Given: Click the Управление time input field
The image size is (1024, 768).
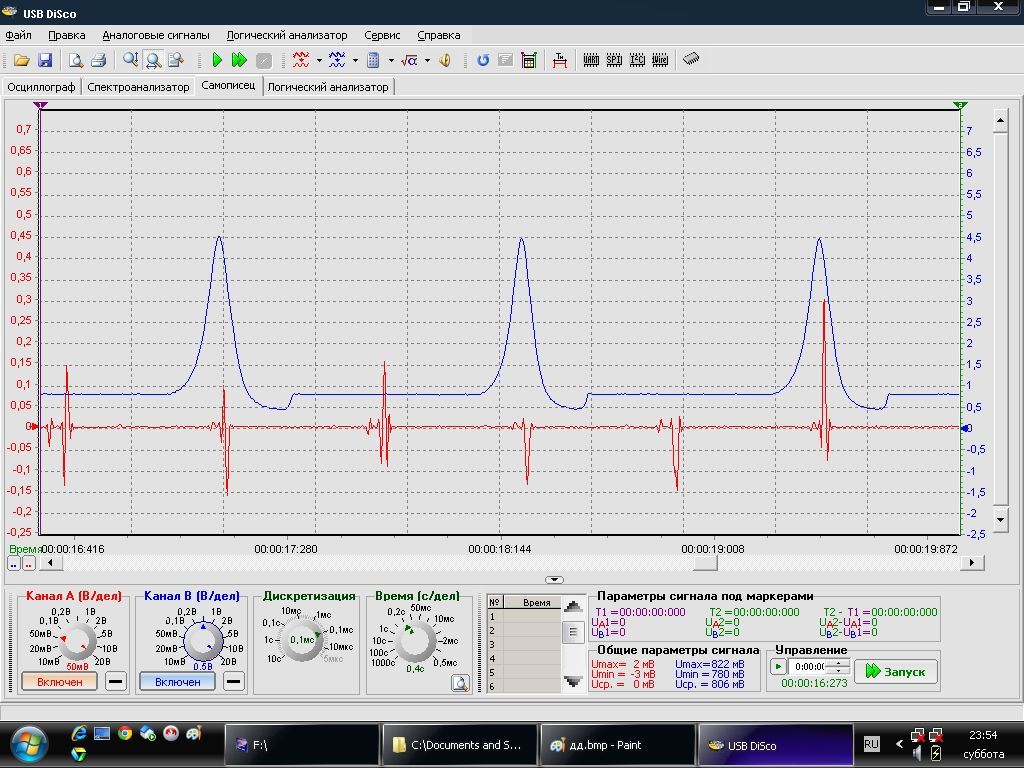Looking at the screenshot, I should 809,667.
